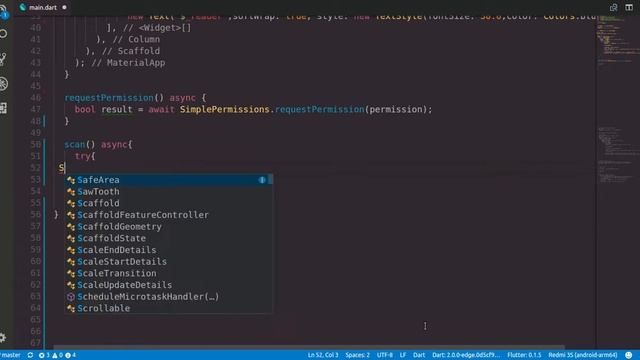Click the function icon beside ScheduleMicrotaskHandler
Viewport: 640px width, 360px height.
(x=71, y=297)
